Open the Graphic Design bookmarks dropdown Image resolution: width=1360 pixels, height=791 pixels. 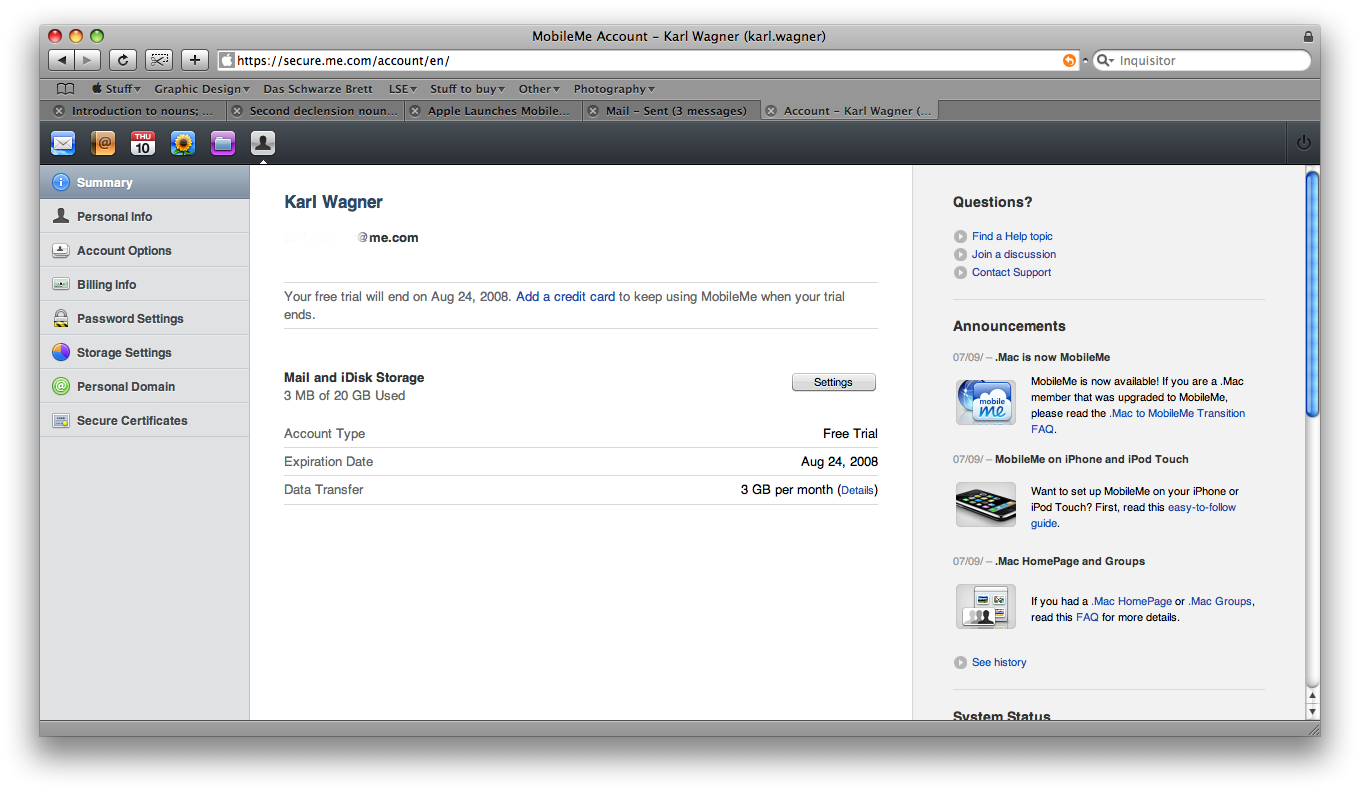click(x=202, y=89)
